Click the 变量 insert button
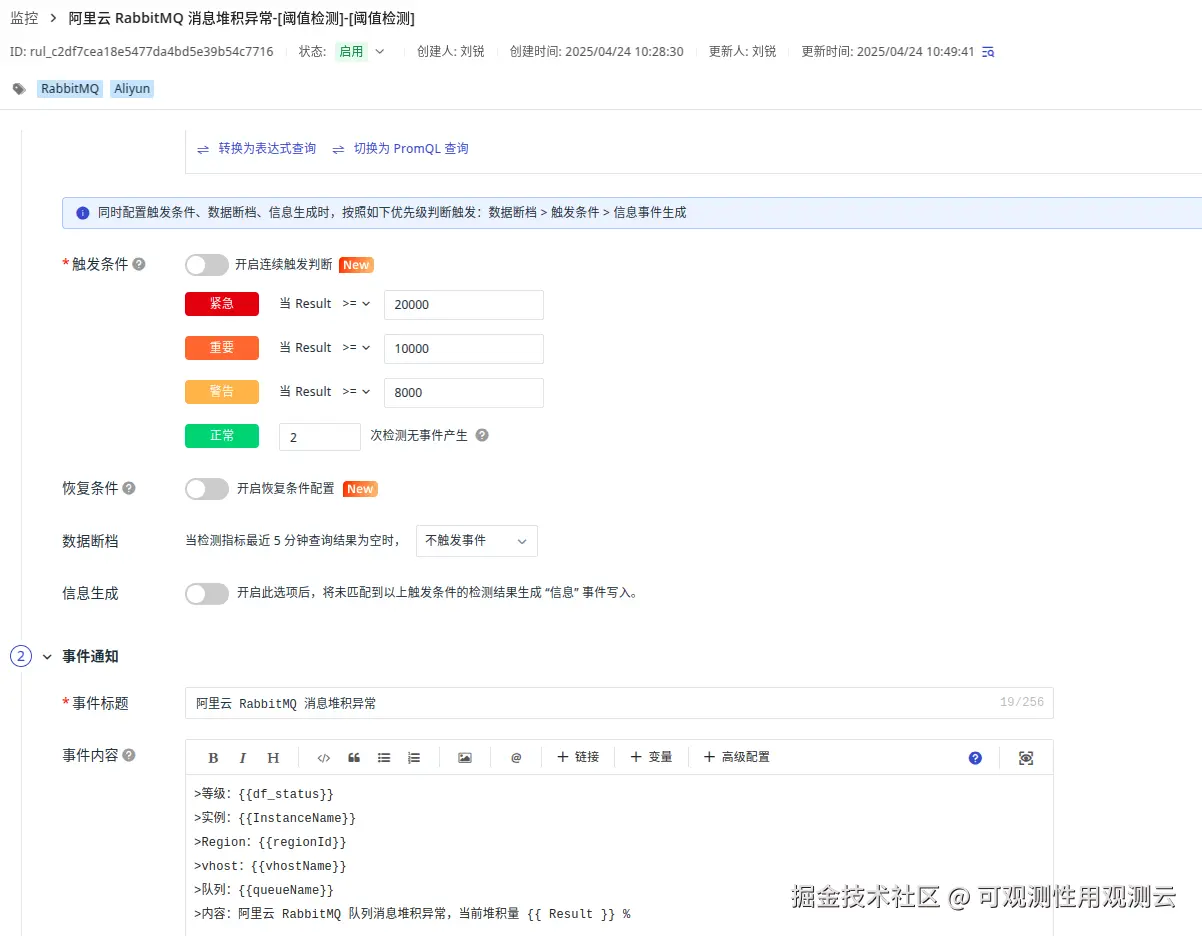The image size is (1202, 936). pos(651,757)
